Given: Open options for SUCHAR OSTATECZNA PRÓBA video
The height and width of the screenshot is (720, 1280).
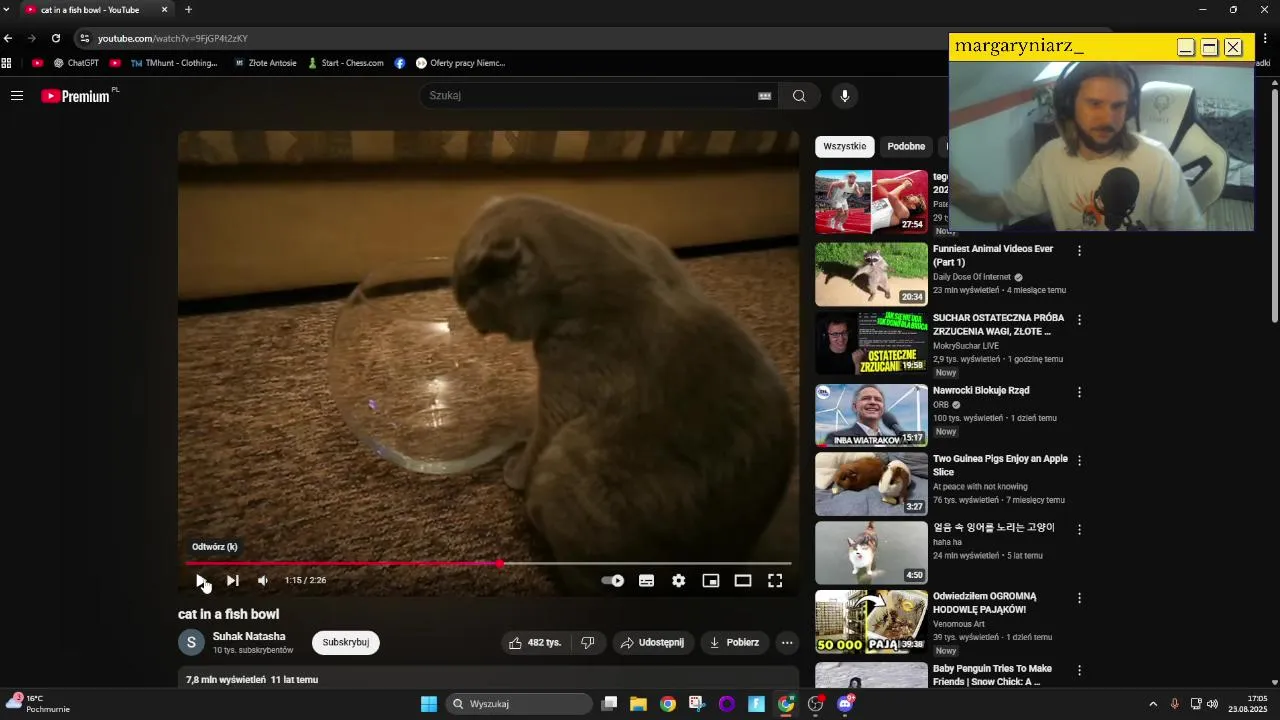Looking at the screenshot, I should 1079,320.
